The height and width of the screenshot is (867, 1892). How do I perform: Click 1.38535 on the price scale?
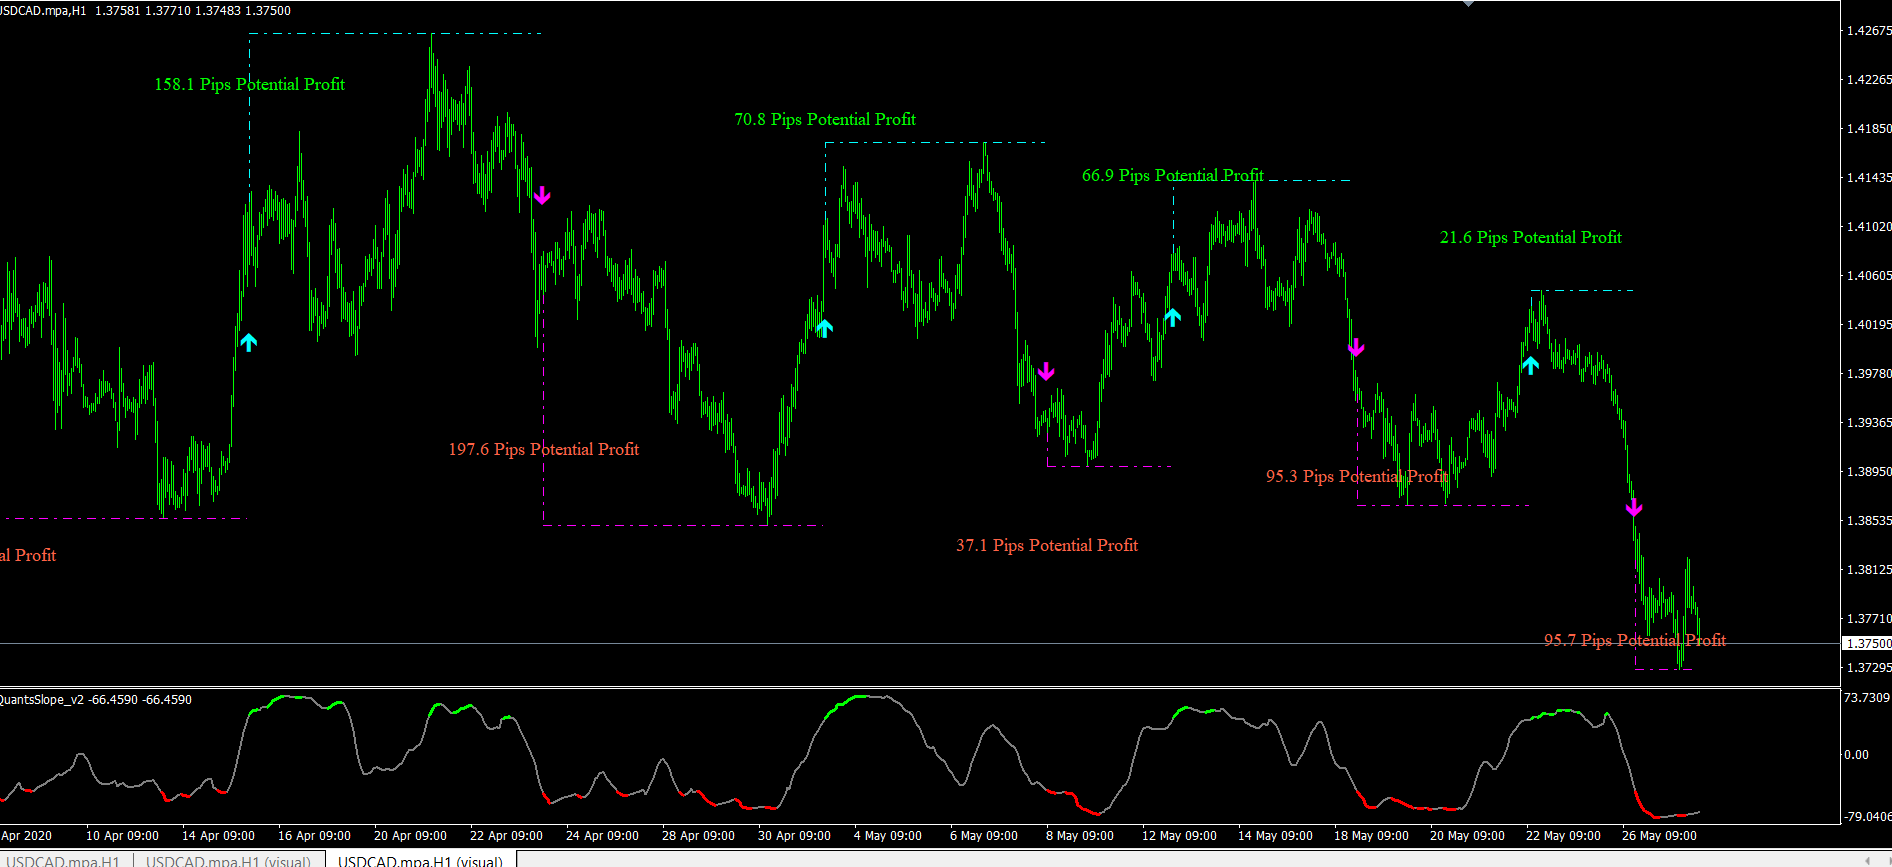[x=1868, y=520]
